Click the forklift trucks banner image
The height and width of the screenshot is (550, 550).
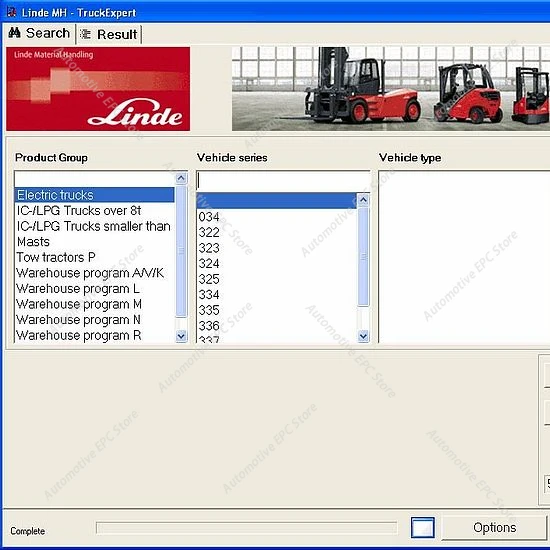[390, 89]
